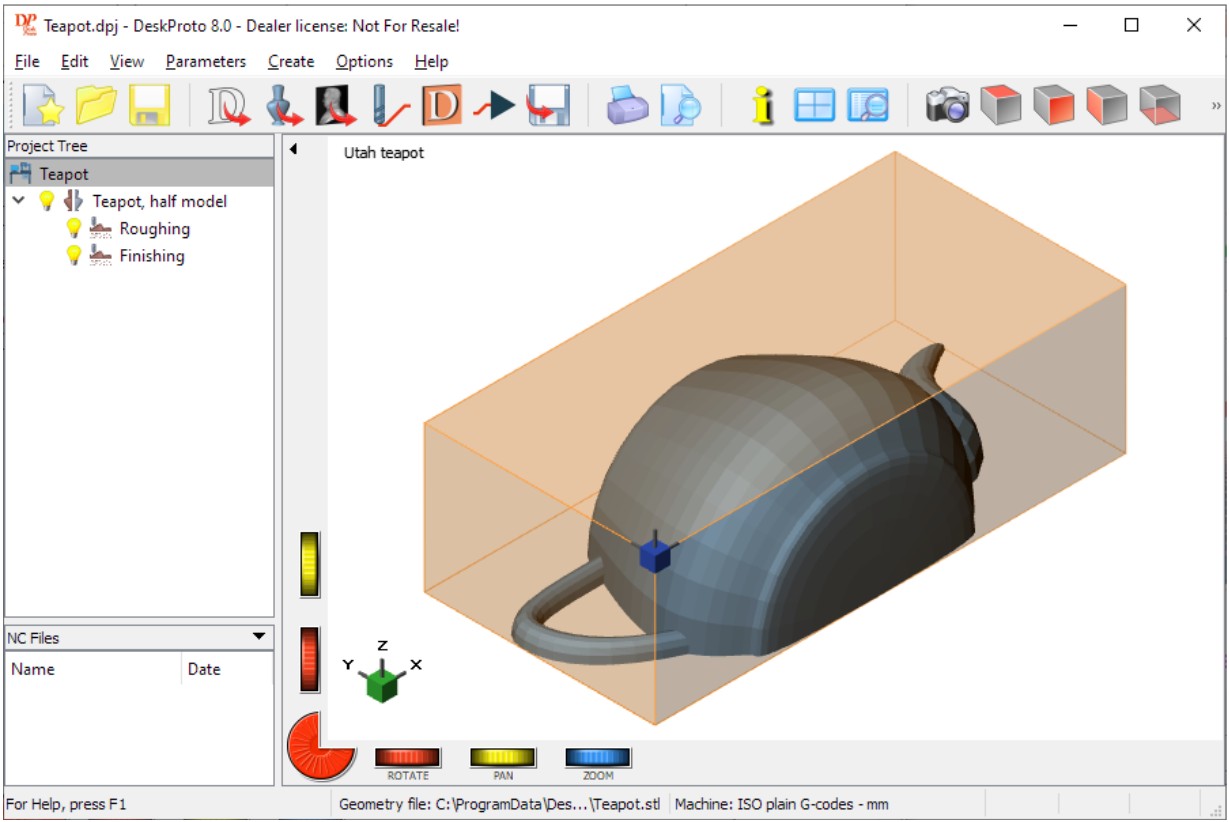Toggle the lightbulb next to Finishing
The image size is (1229, 822).
pyautogui.click(x=73, y=256)
